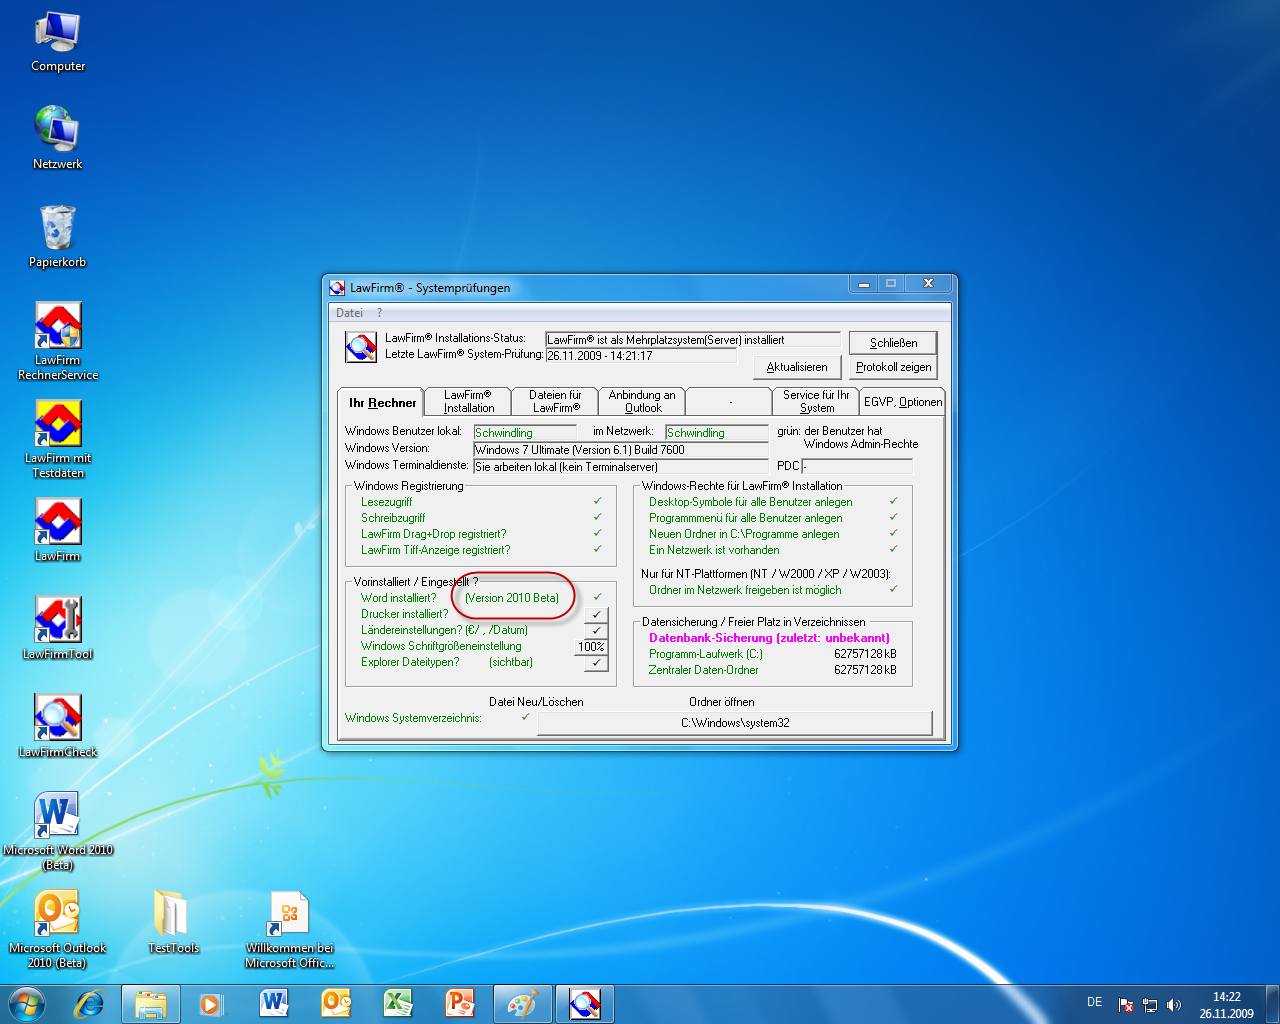Open the Datei menu

tap(349, 313)
